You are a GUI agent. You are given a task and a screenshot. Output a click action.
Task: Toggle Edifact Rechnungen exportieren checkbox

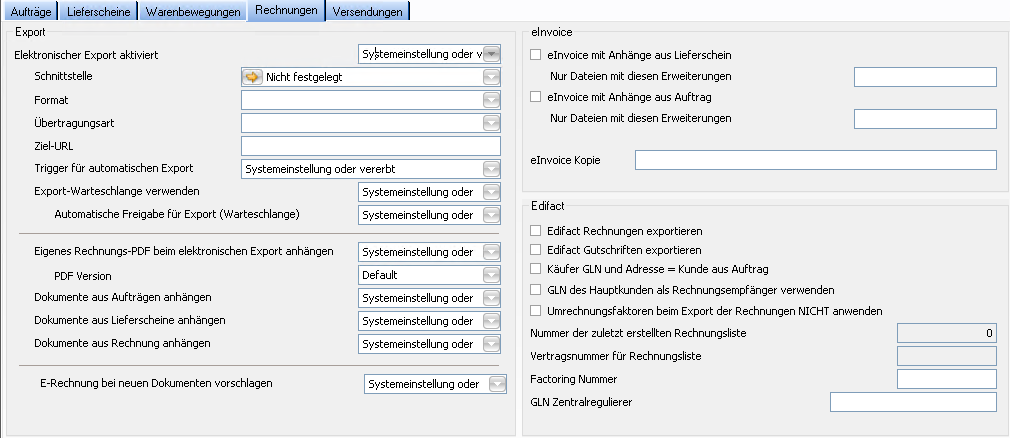coord(537,230)
